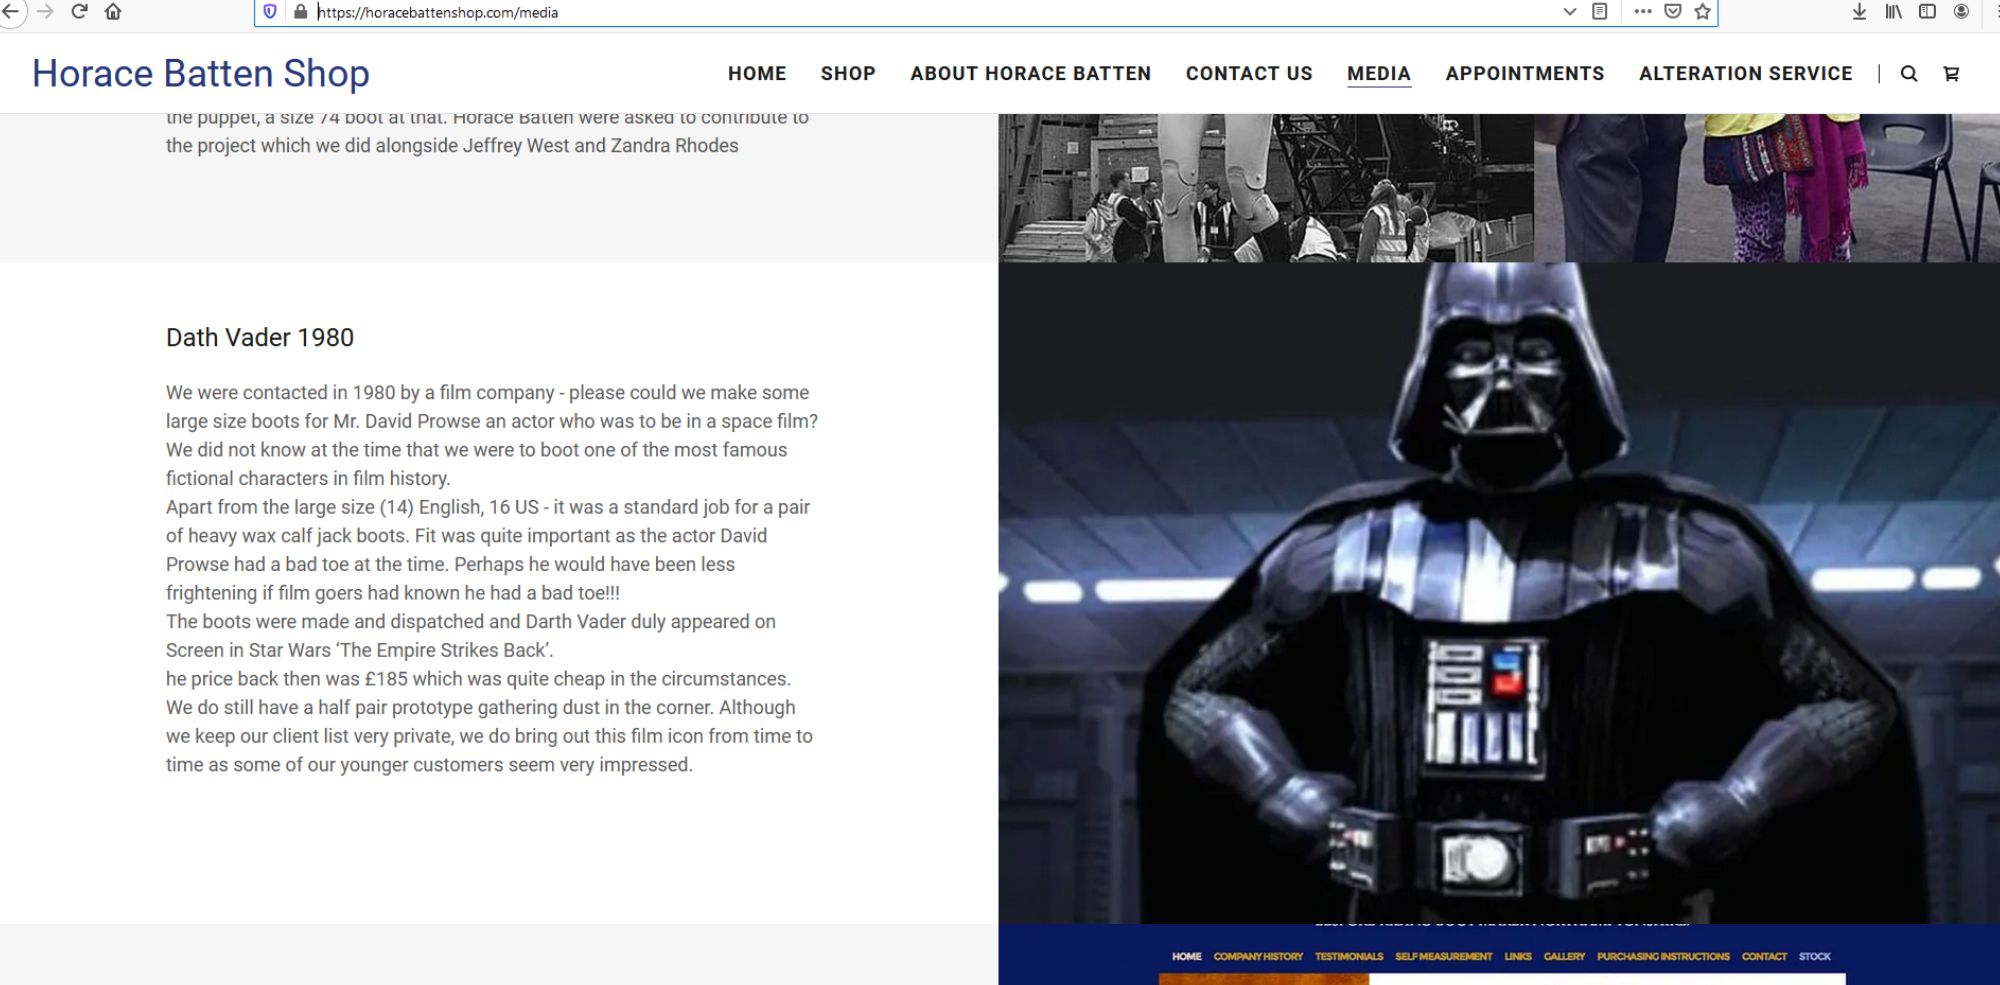Screen dimensions: 2000x985
Task: Bookmark this page with the star icon
Action: (x=1703, y=12)
